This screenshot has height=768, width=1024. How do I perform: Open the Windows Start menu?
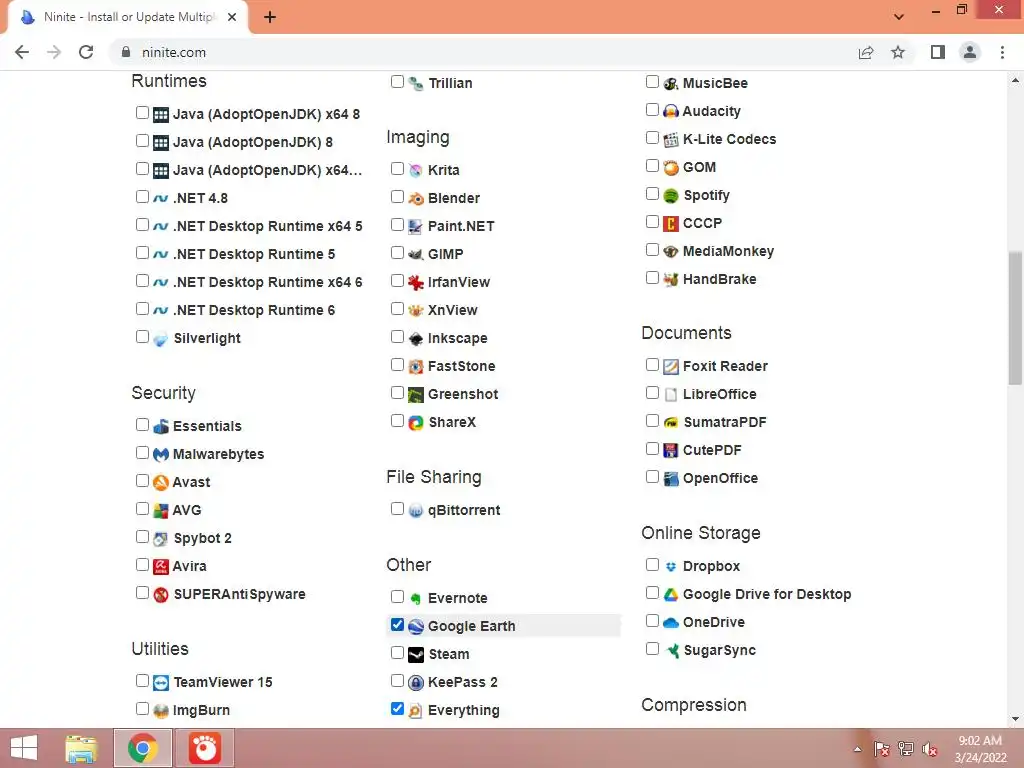24,748
